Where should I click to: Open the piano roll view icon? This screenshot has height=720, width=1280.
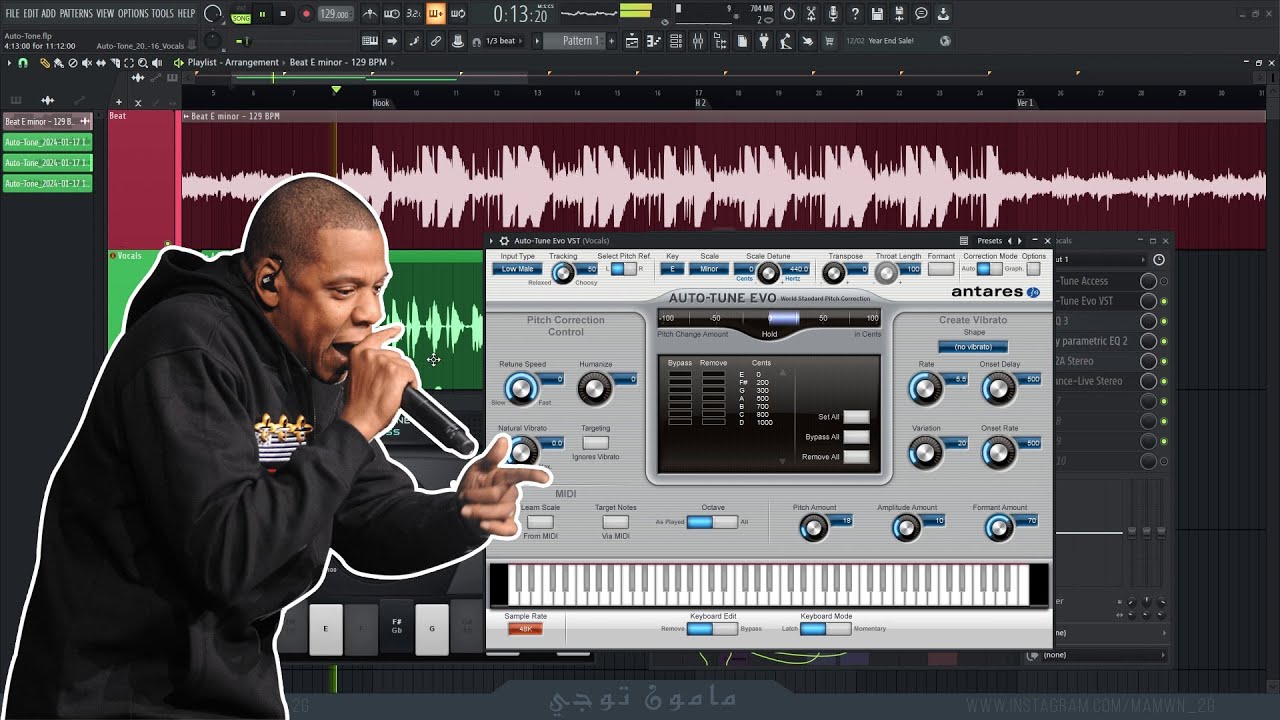pyautogui.click(x=654, y=41)
